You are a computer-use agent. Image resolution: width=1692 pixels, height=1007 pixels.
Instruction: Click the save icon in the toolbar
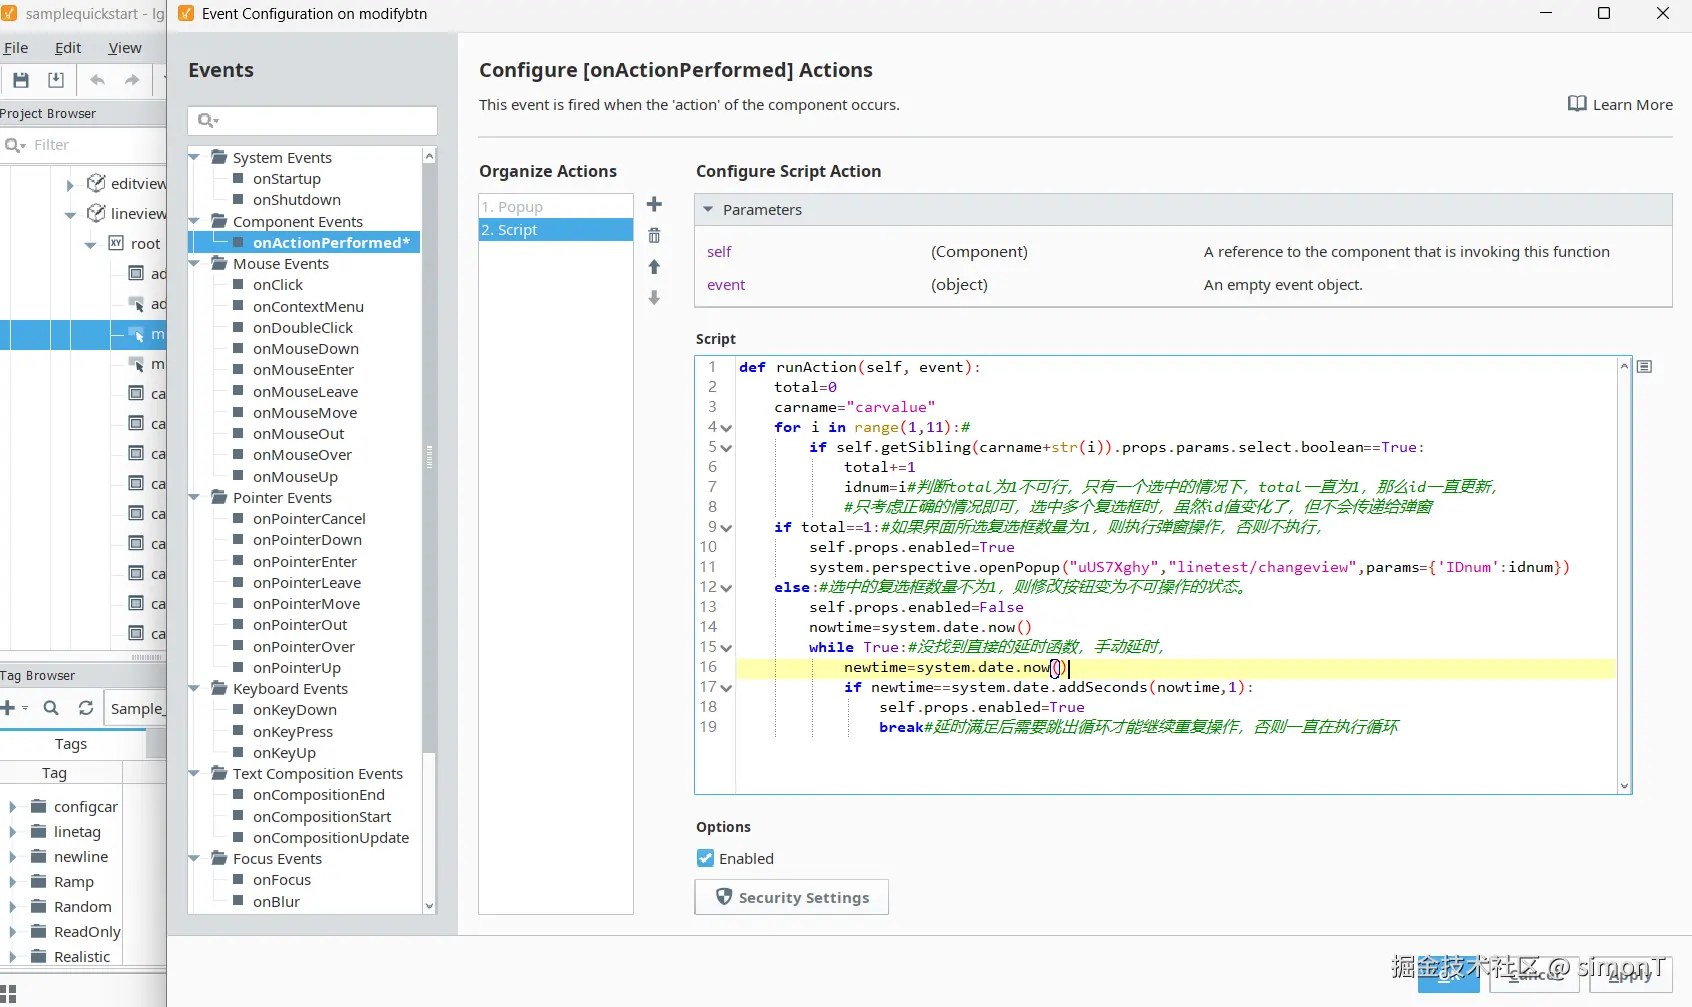(21, 80)
